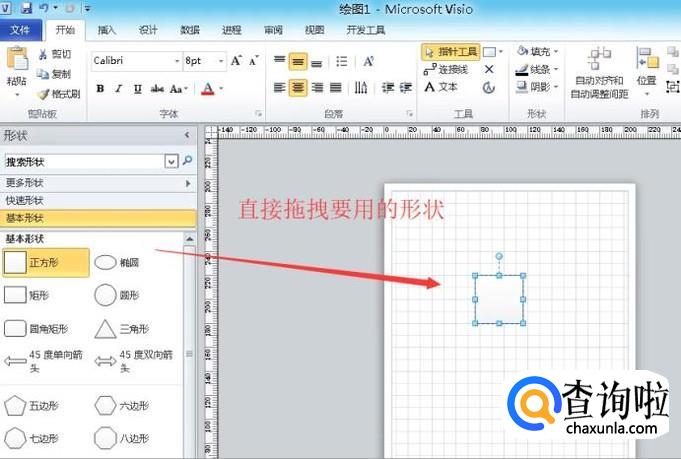Toggle align middle vertical button
681x459 pixels.
pyautogui.click(x=298, y=61)
